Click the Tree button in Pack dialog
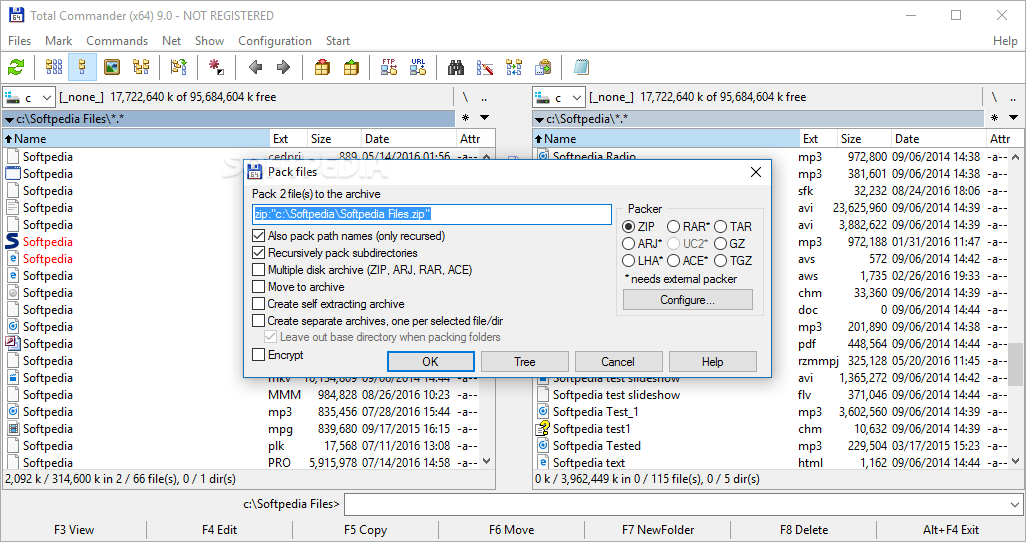The image size is (1026, 542). (525, 361)
